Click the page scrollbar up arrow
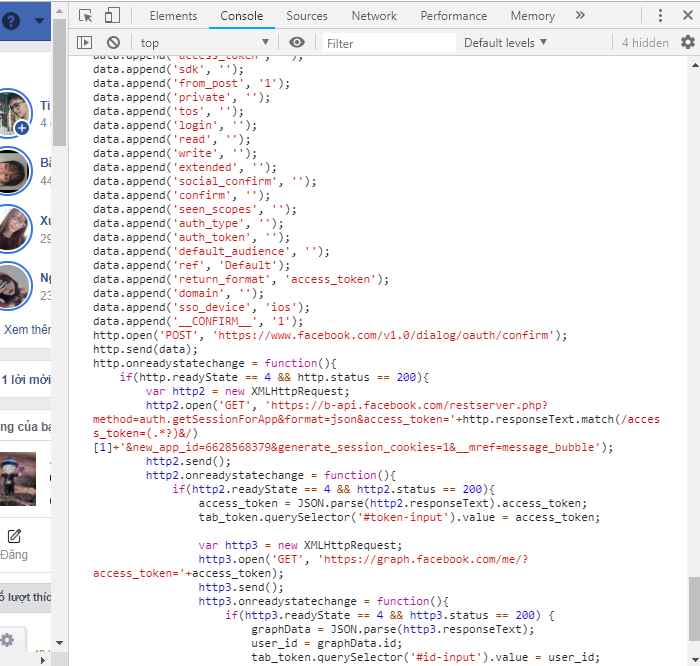 pyautogui.click(x=60, y=12)
